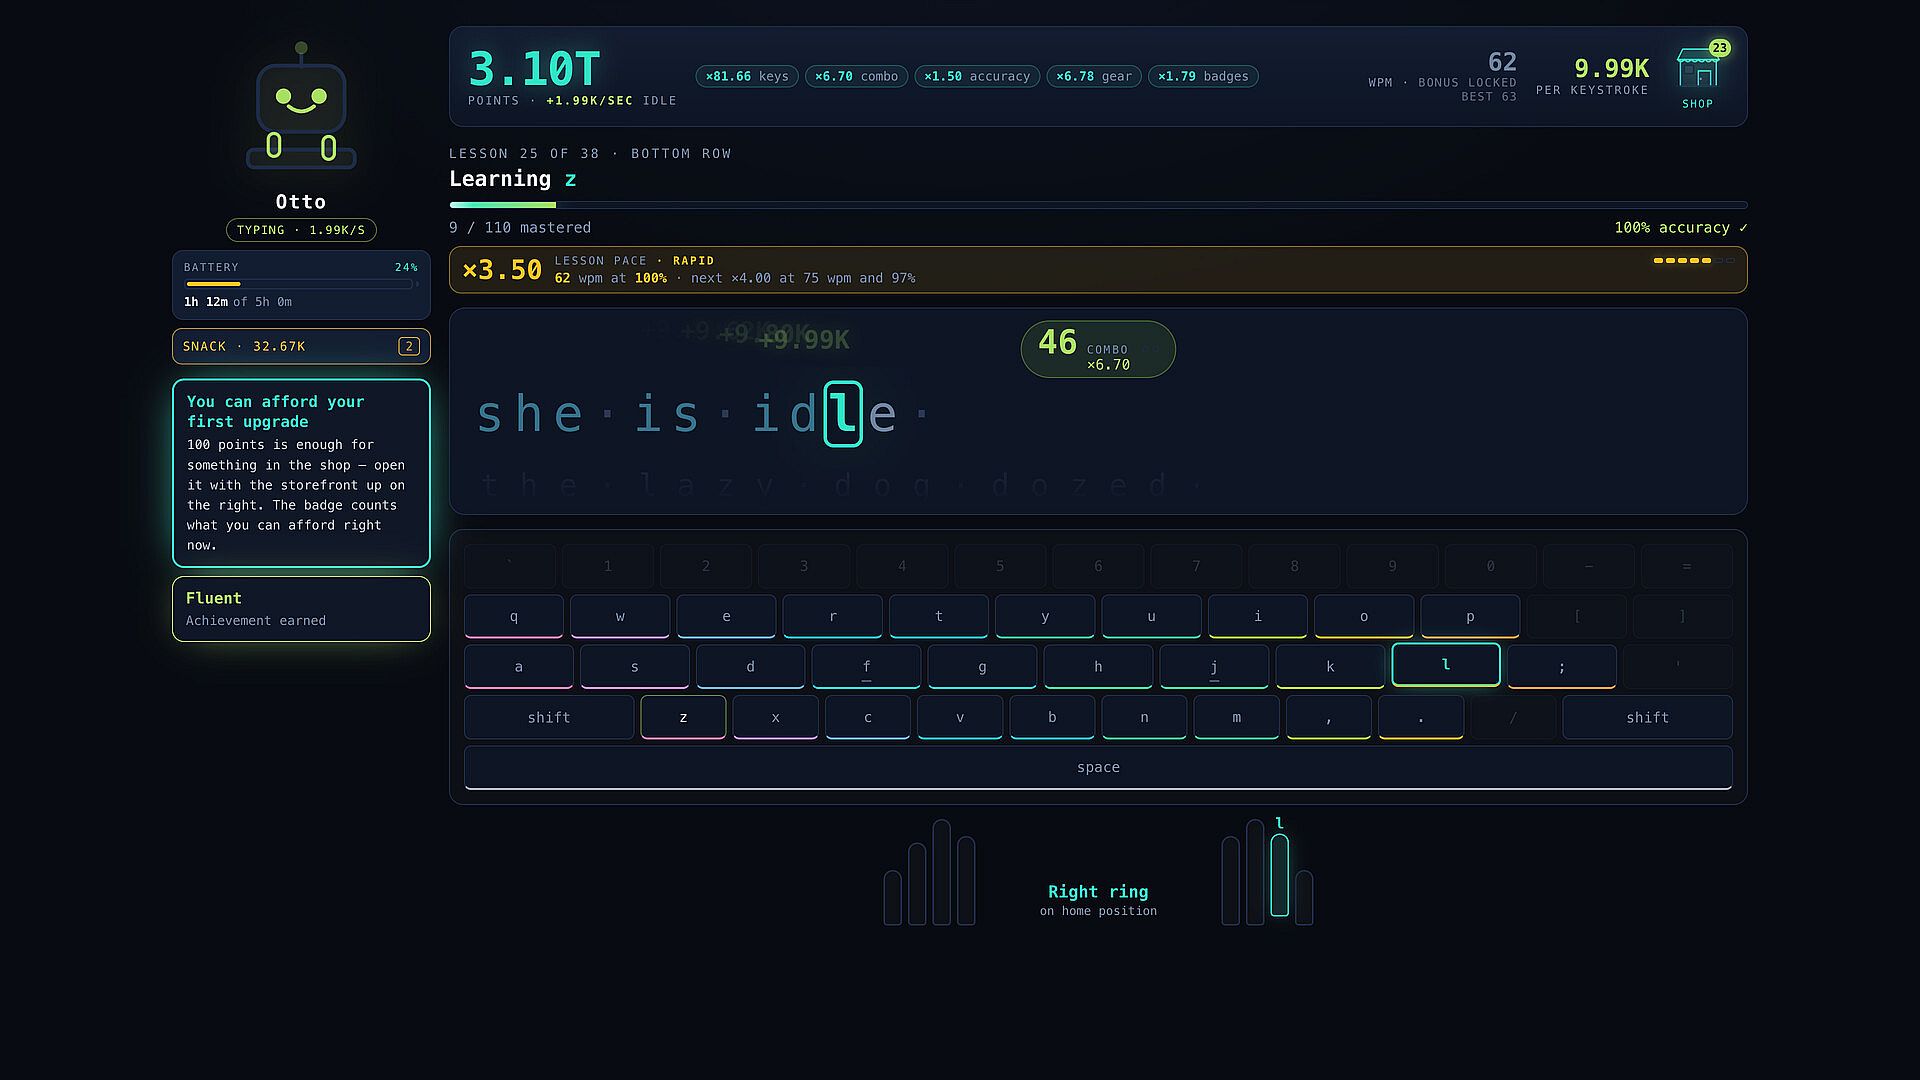This screenshot has height=1080, width=1920.
Task: Click the snack count badge showing 2
Action: click(x=408, y=346)
